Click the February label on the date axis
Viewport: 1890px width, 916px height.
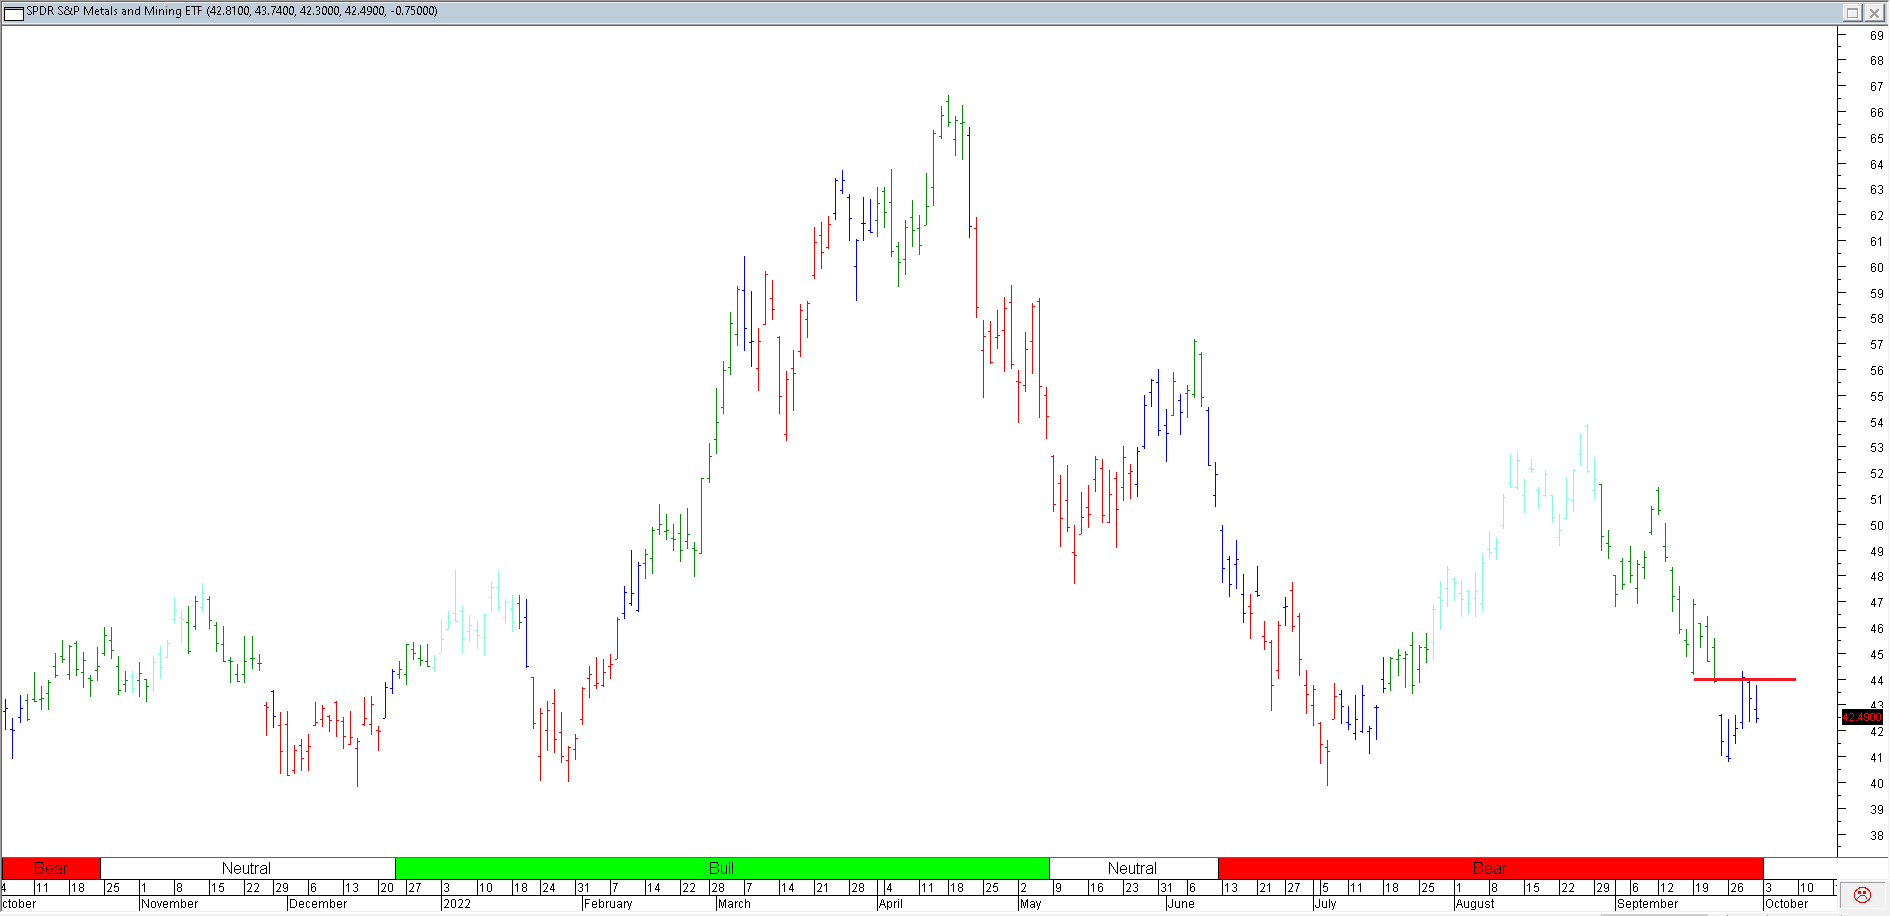click(x=608, y=904)
